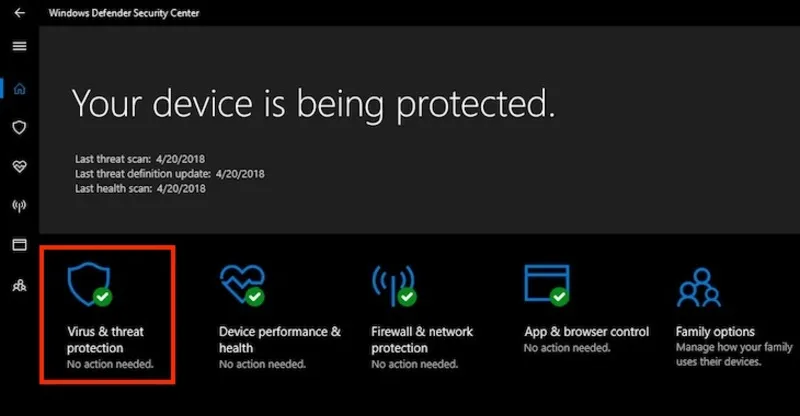The image size is (800, 416).
Task: Click the Device performance heart tile icon
Action: (x=242, y=285)
